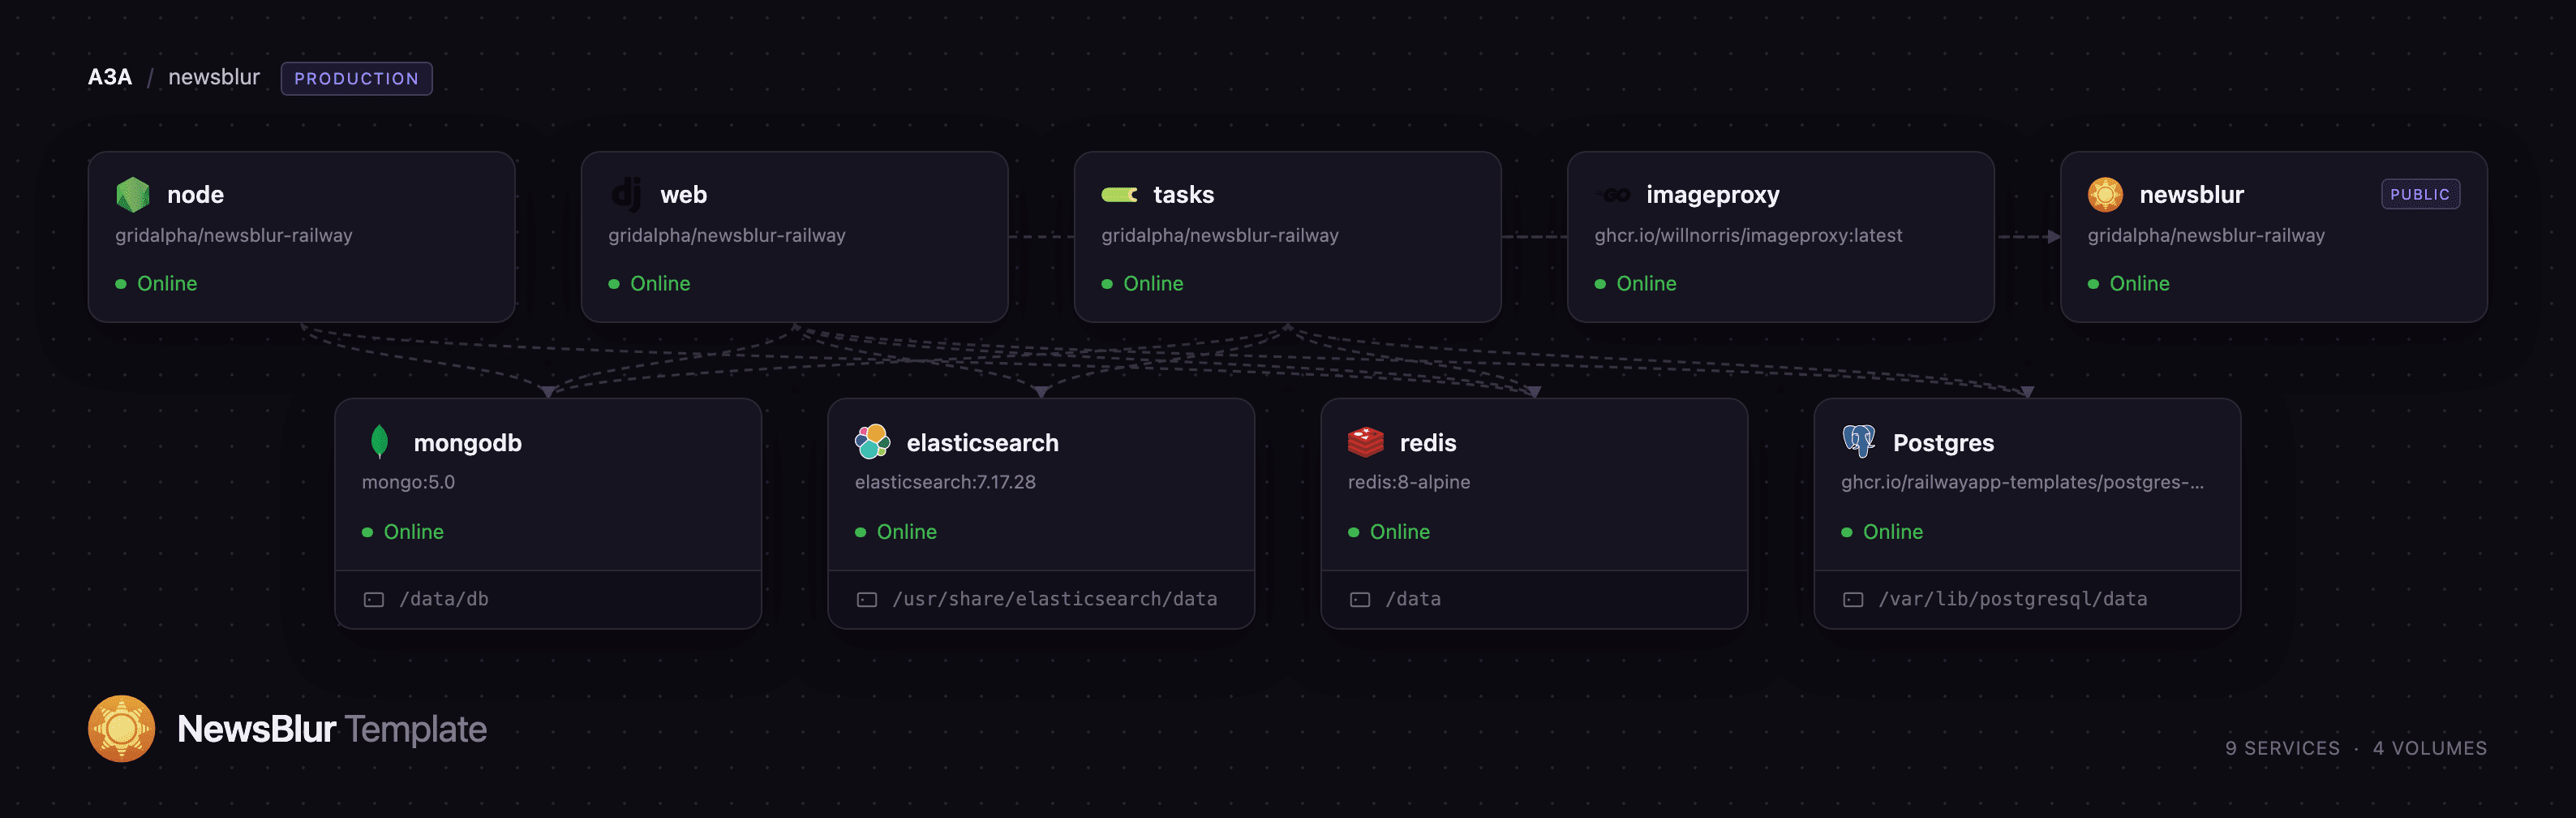Click Online status on imageproxy card
The image size is (2576, 818).
(1635, 284)
